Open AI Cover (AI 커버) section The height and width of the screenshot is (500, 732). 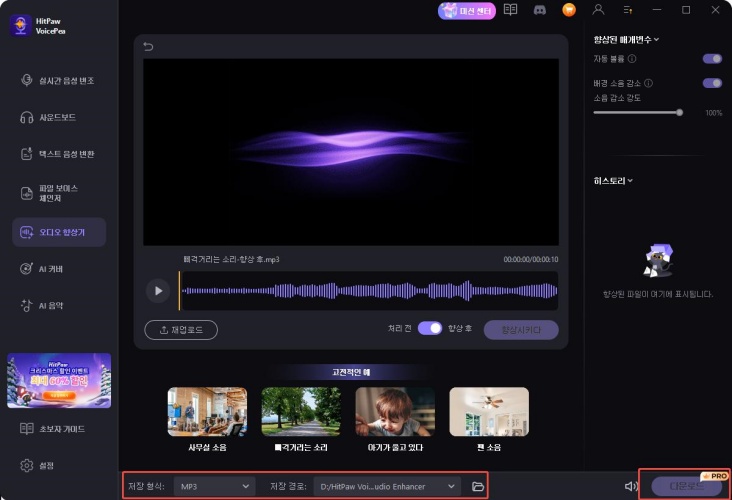[59, 269]
